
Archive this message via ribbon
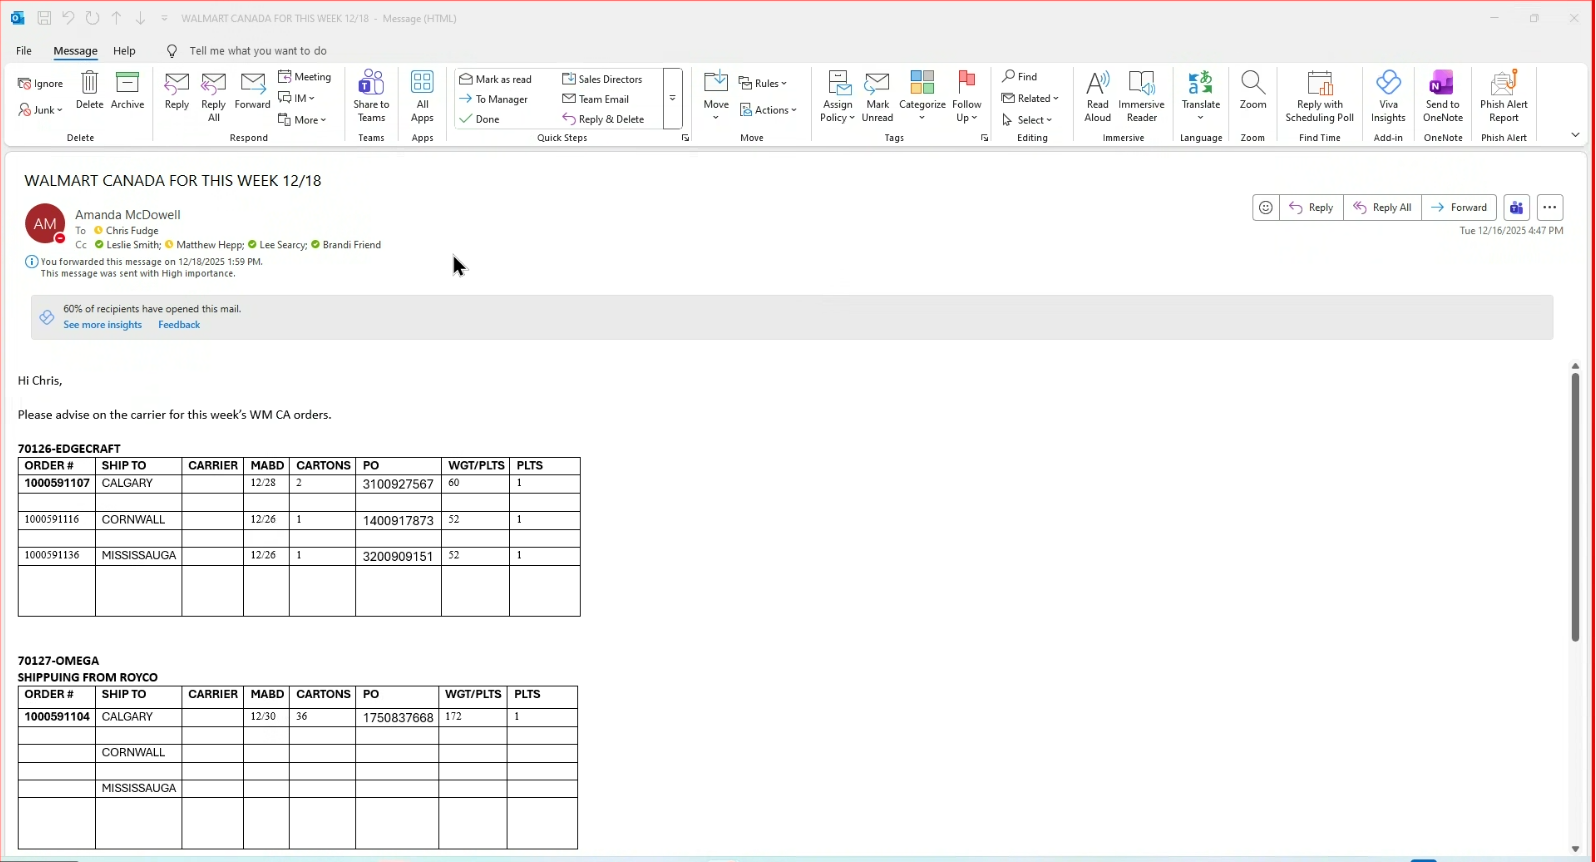pos(127,90)
